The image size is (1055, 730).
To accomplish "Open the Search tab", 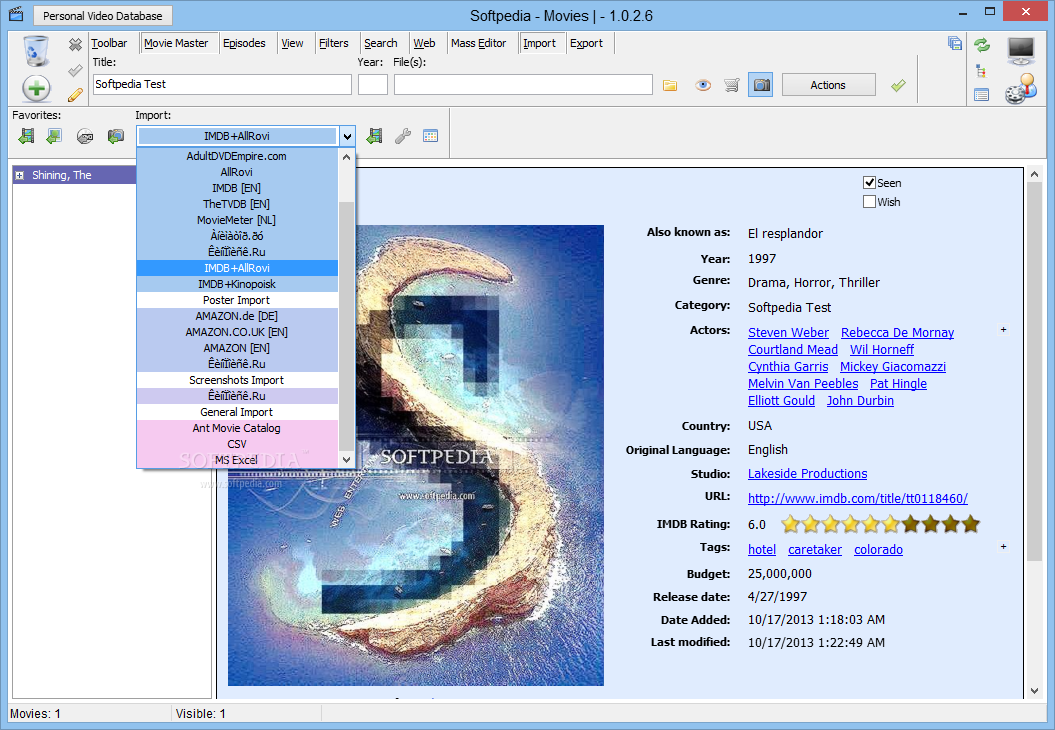I will click(x=381, y=43).
